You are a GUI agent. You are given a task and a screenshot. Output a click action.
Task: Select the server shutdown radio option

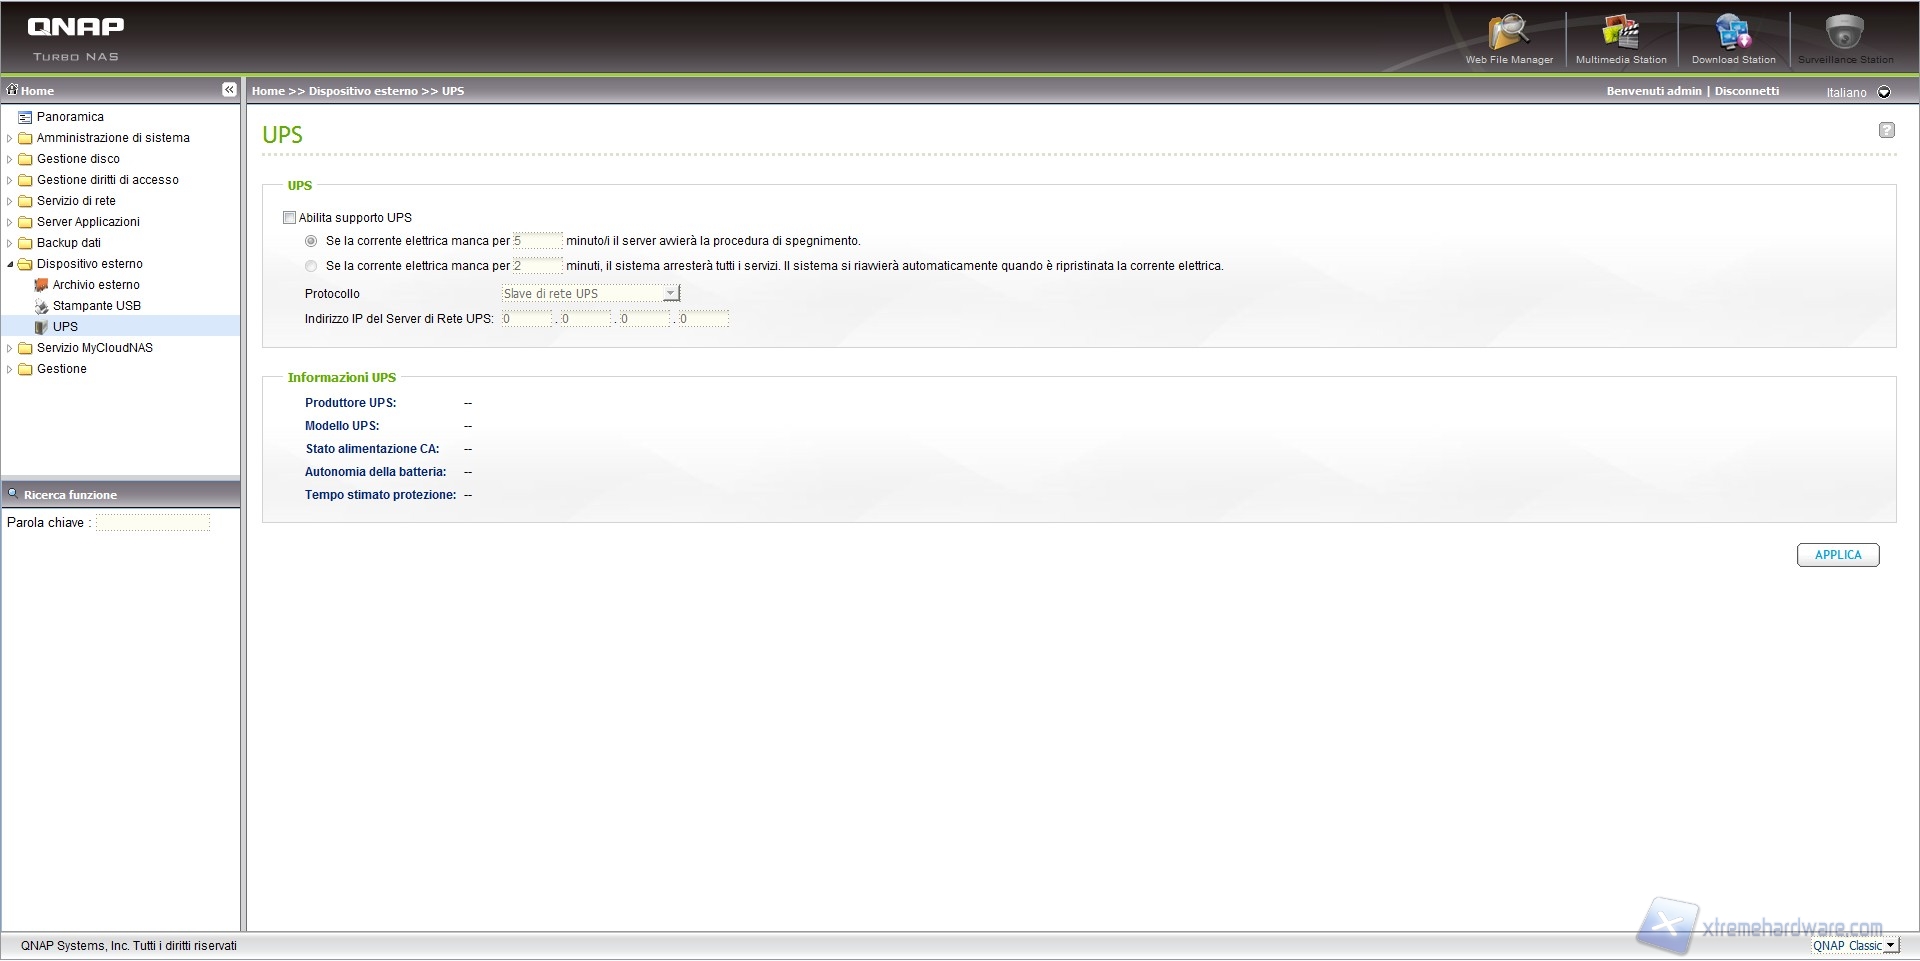tap(311, 241)
